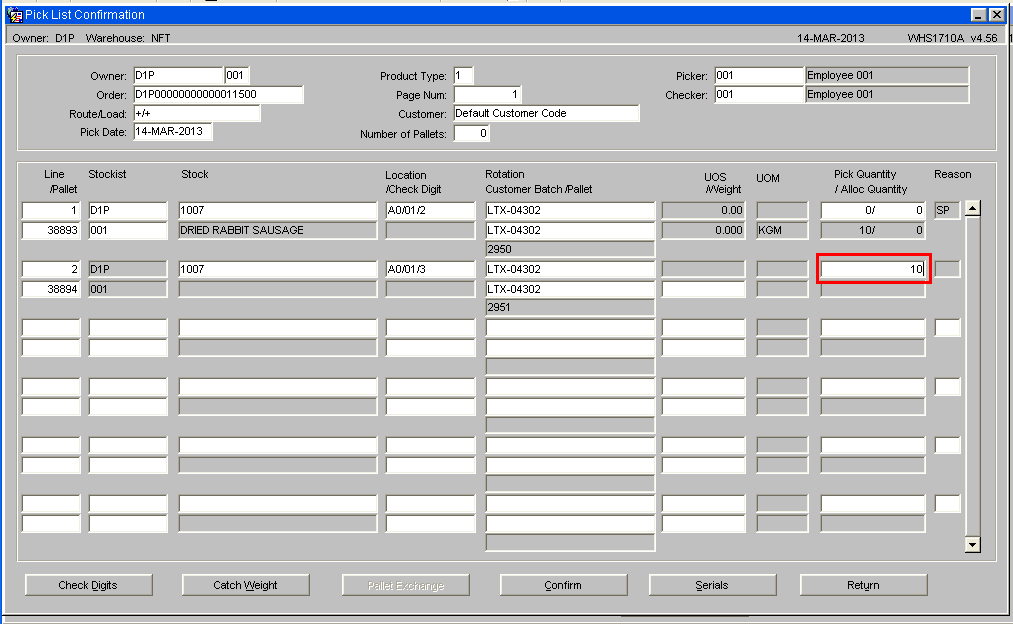The image size is (1013, 624).
Task: Click the Pick List Confirmation title bar icon
Action: click(x=14, y=15)
